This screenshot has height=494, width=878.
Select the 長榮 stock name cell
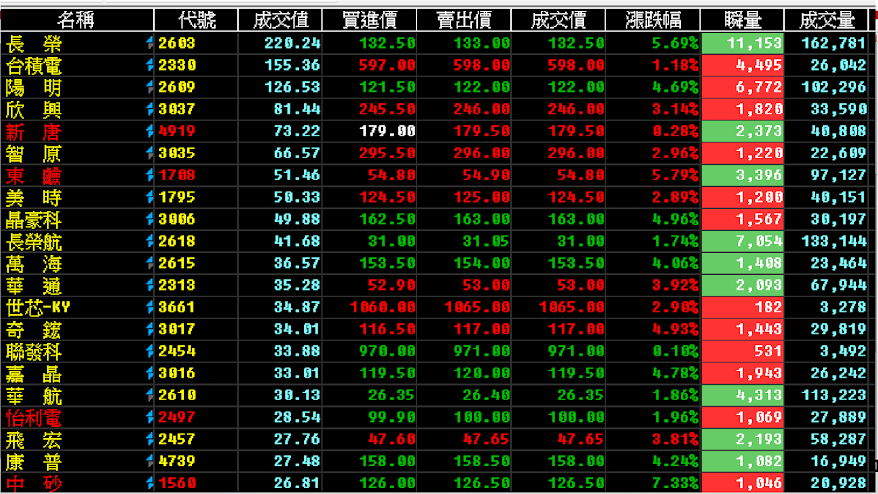[77, 43]
